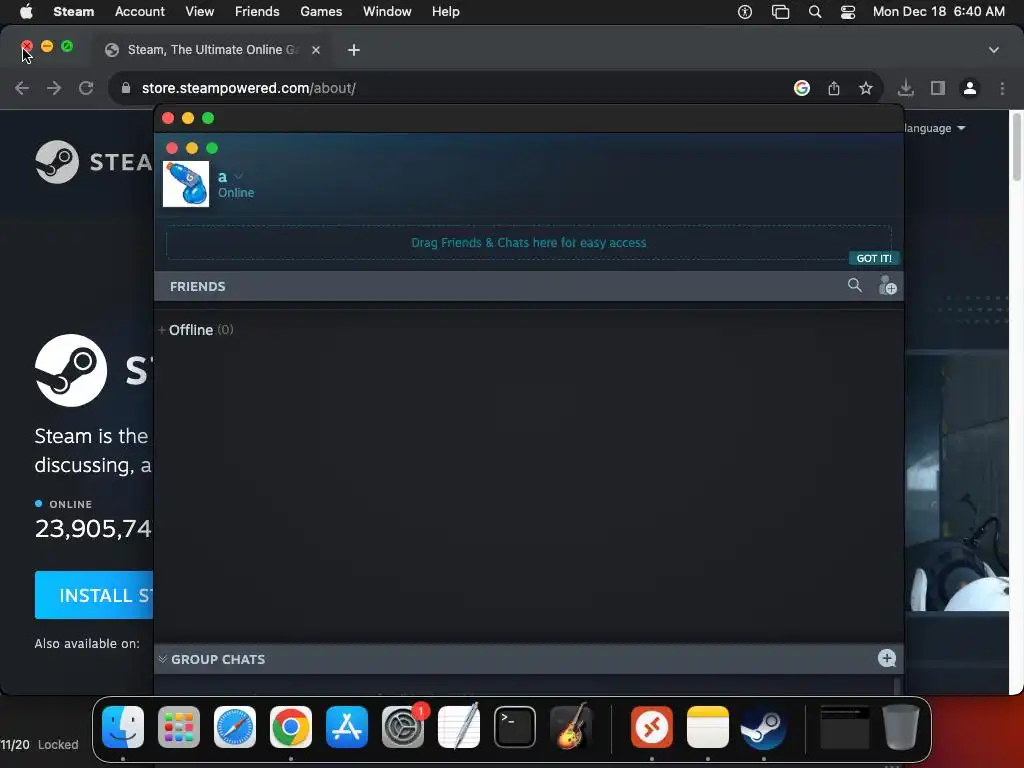Click the Chrome page vertical scrollbar
The height and width of the screenshot is (768, 1024).
pos(1016,146)
